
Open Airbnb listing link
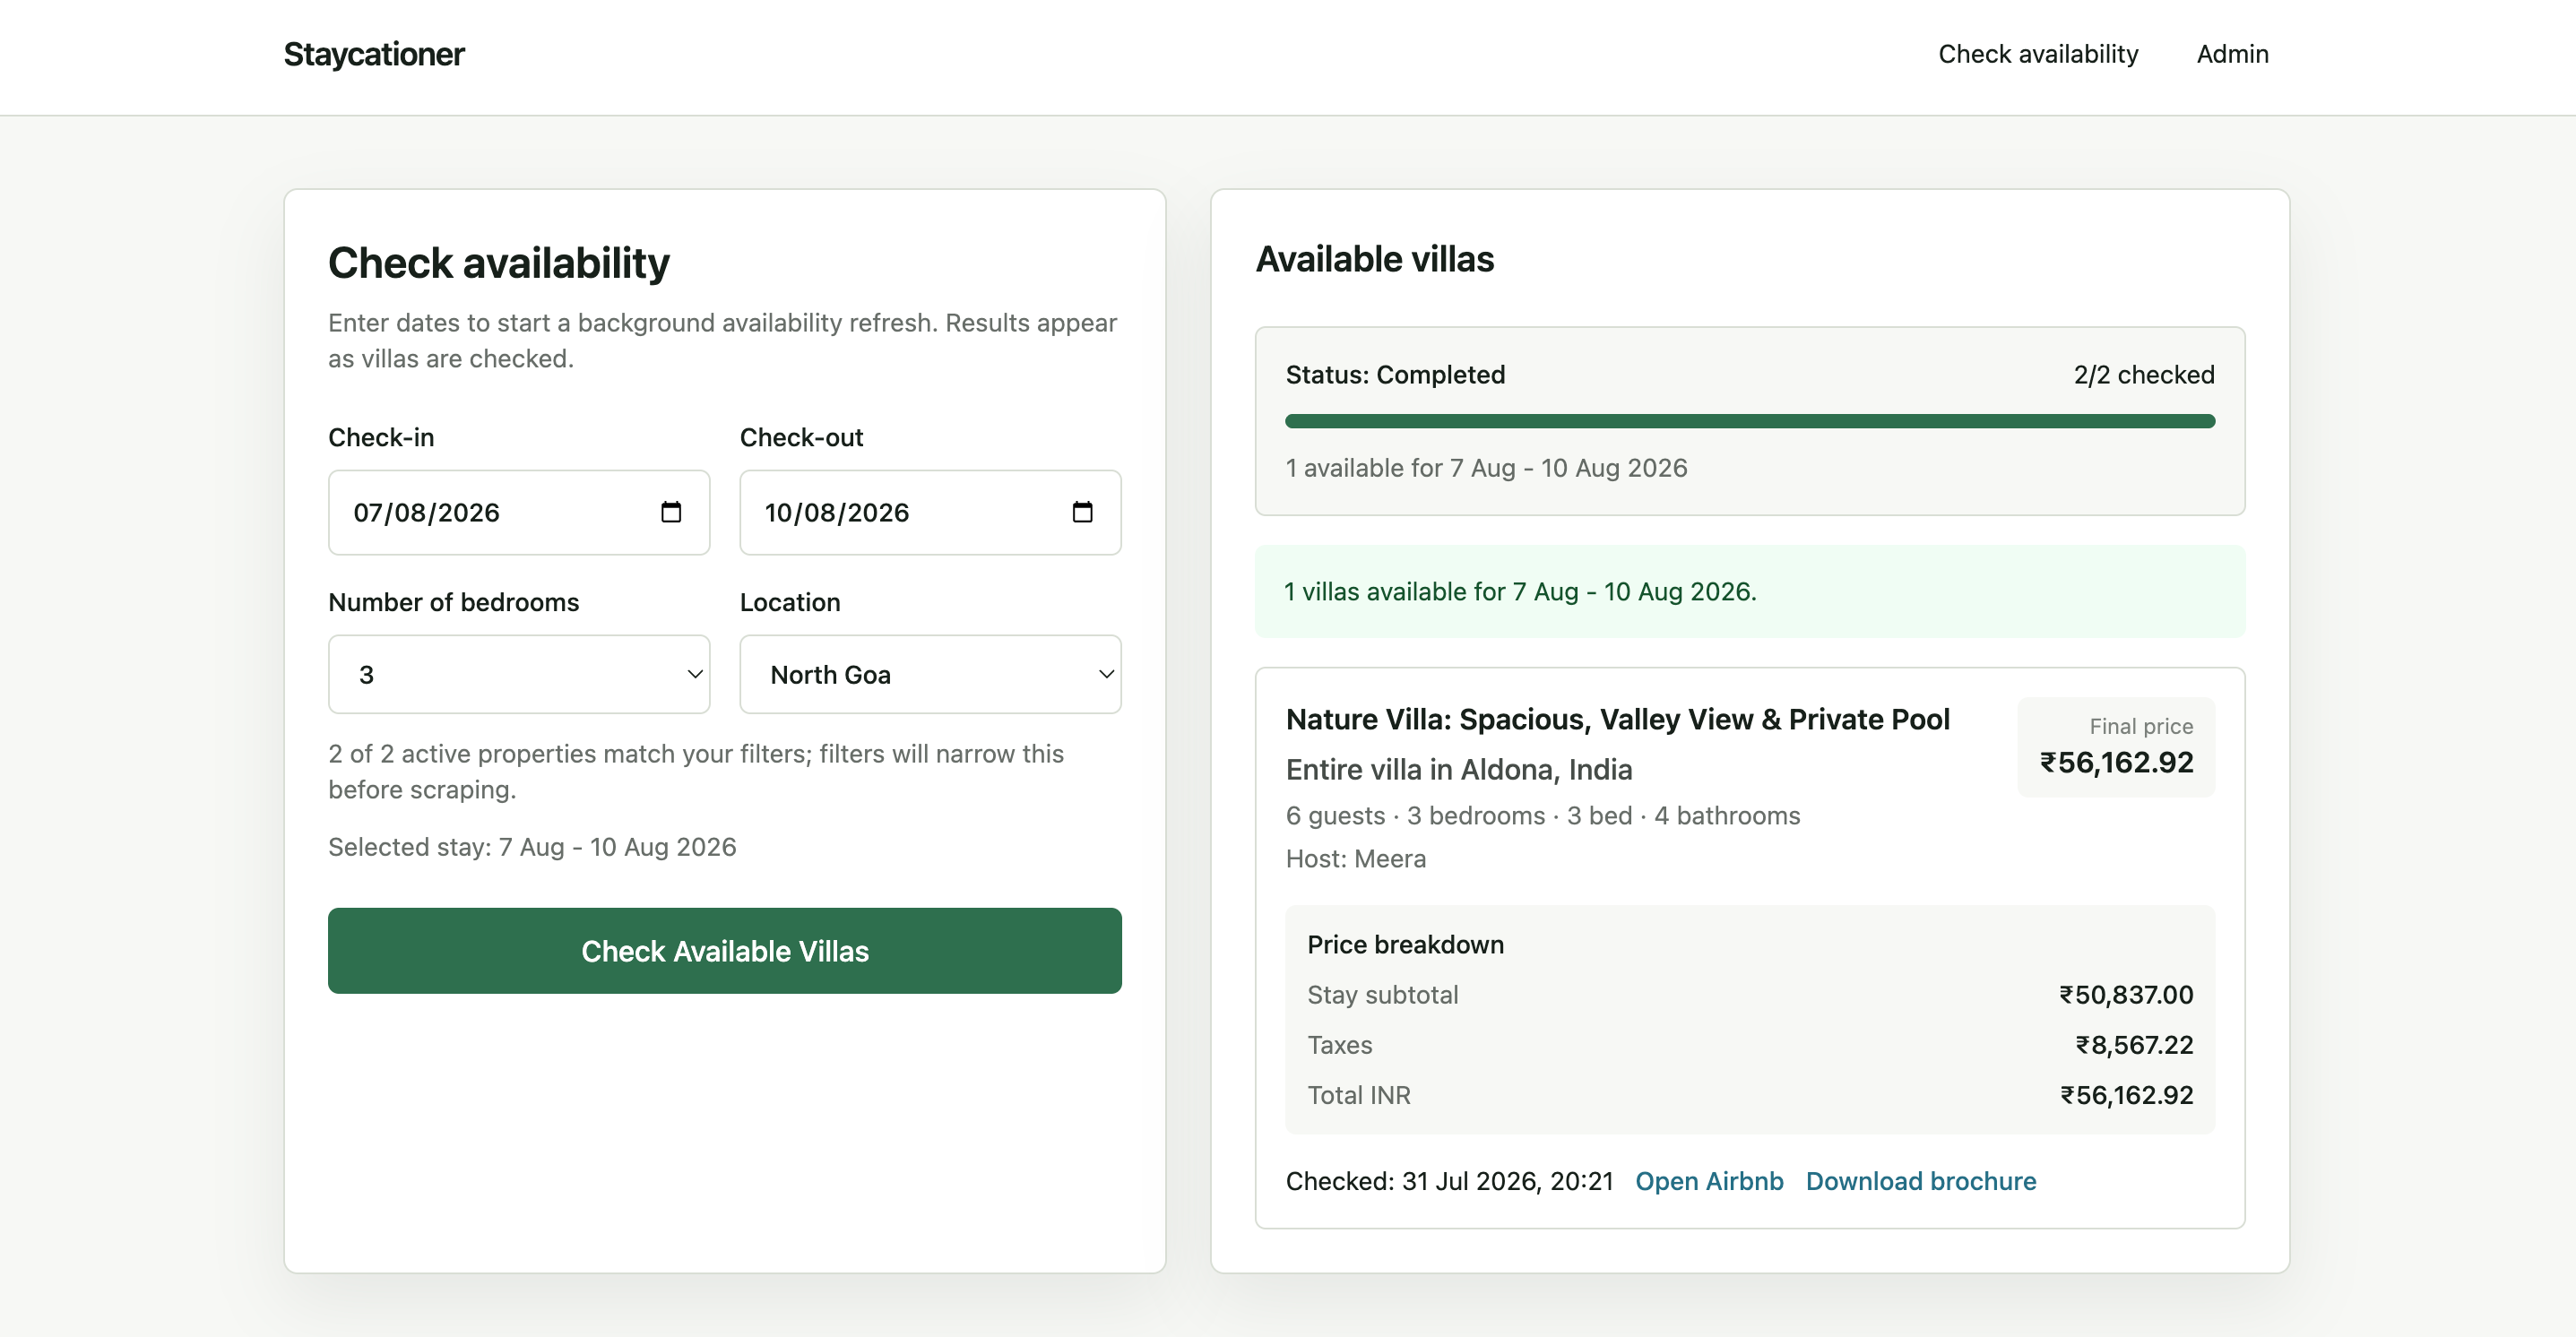click(x=1709, y=1181)
